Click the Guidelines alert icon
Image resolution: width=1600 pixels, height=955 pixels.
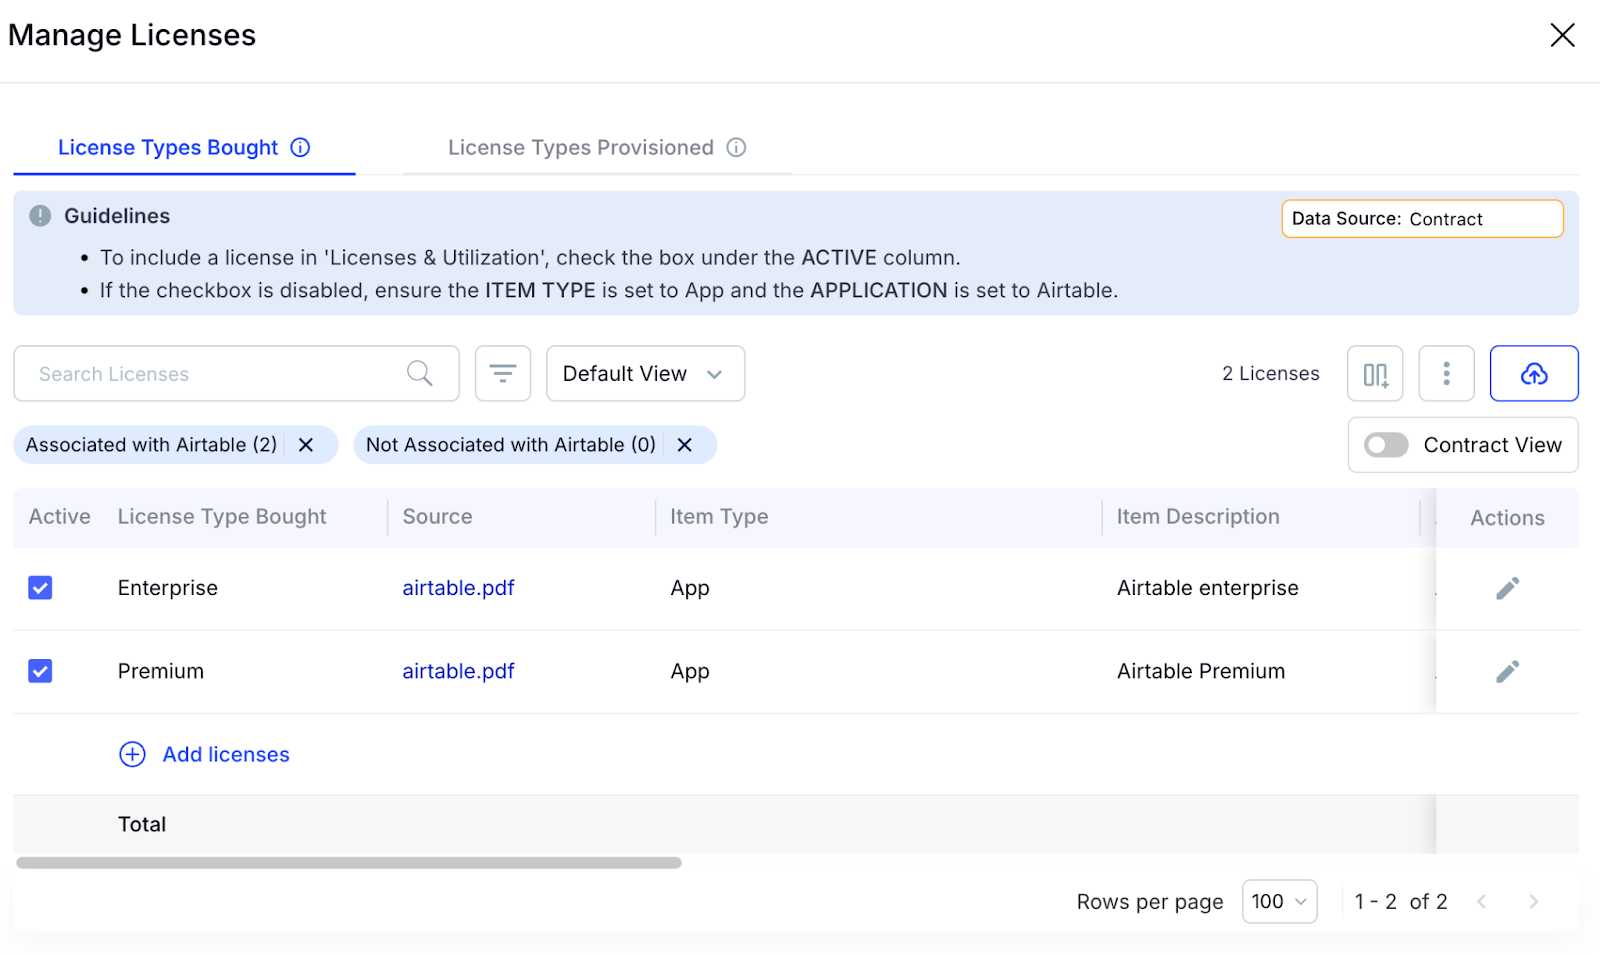(x=40, y=216)
